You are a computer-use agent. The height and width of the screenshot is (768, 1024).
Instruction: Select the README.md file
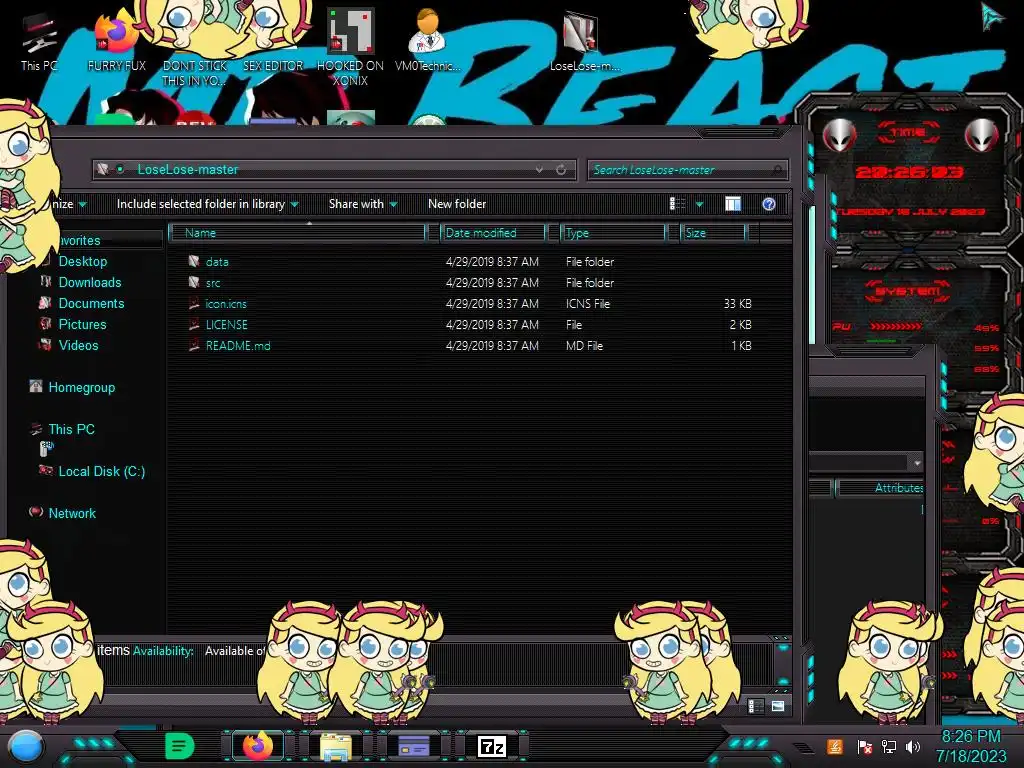(238, 345)
